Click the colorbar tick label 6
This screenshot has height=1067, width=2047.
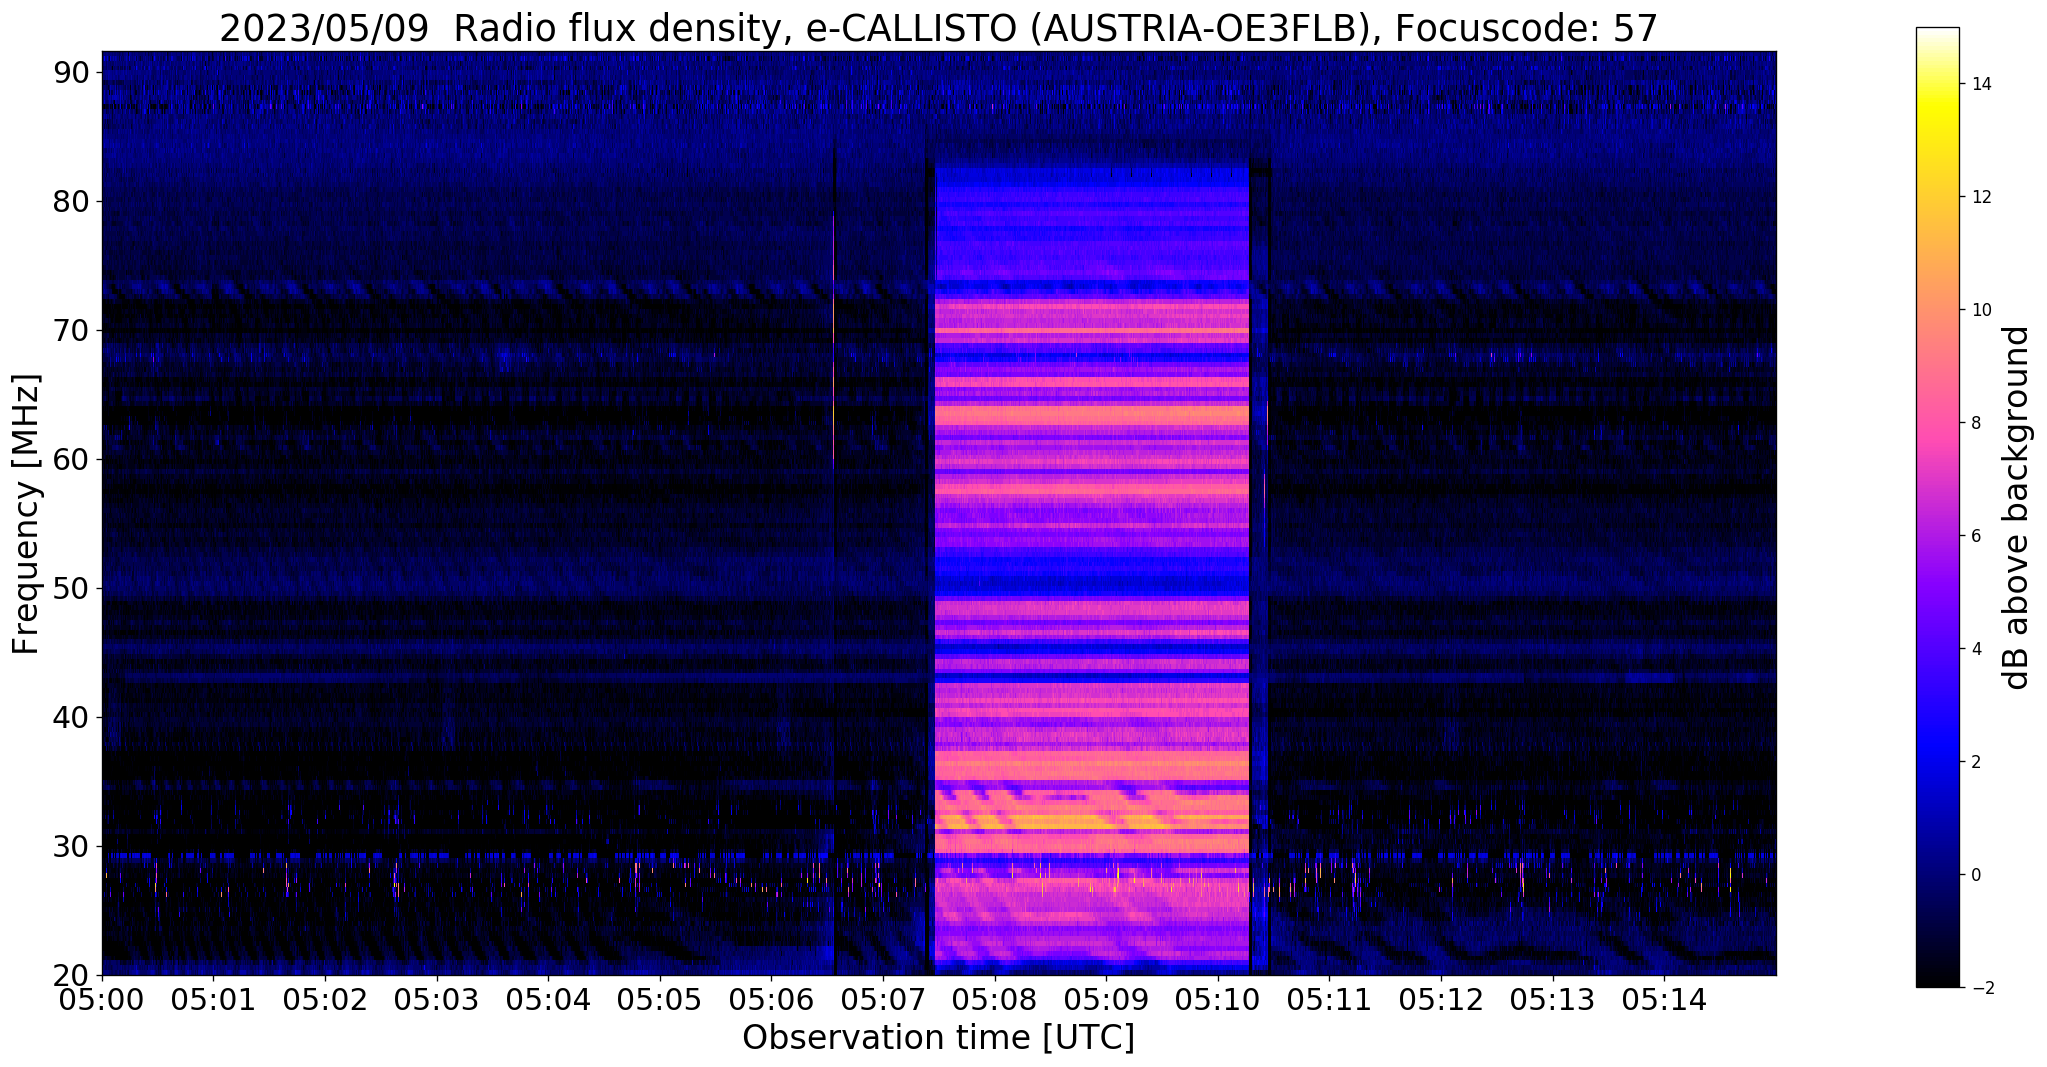tap(1974, 536)
